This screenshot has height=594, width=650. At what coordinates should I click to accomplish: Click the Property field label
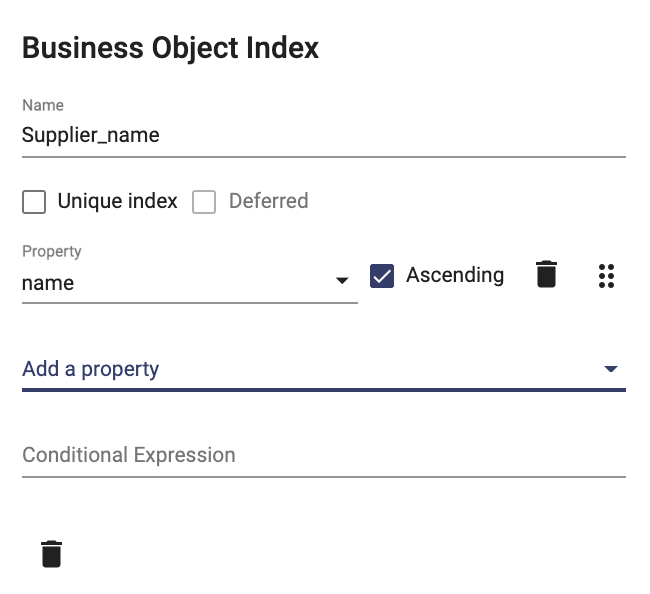click(52, 252)
